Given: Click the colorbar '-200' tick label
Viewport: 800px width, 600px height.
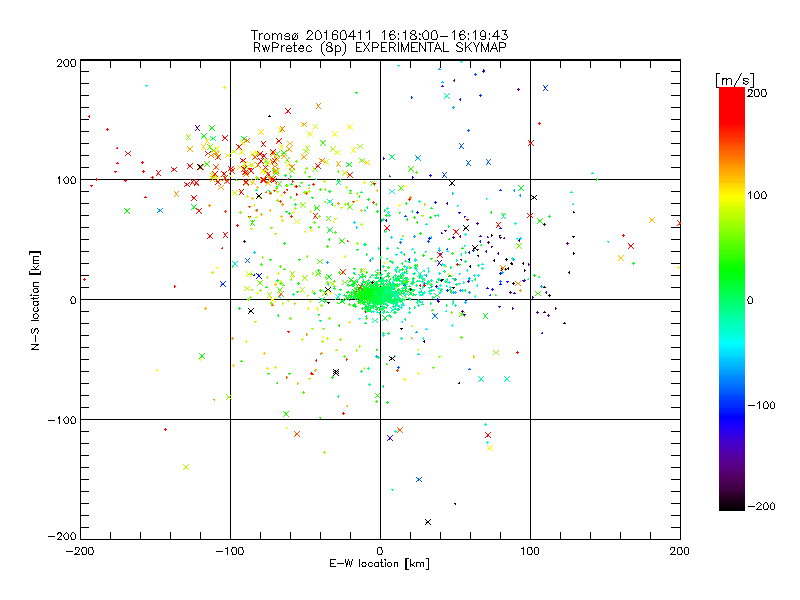Looking at the screenshot, I should [x=761, y=506].
